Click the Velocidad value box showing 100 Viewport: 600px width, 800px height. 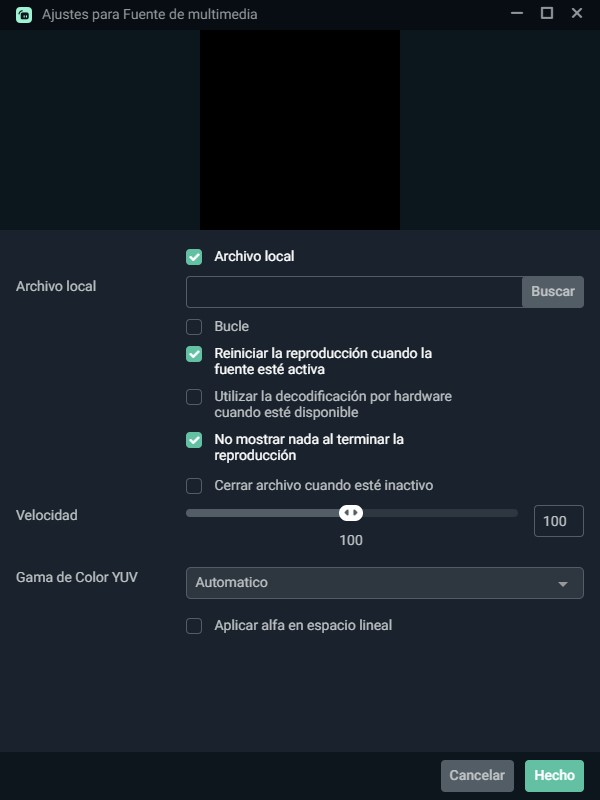coord(559,521)
